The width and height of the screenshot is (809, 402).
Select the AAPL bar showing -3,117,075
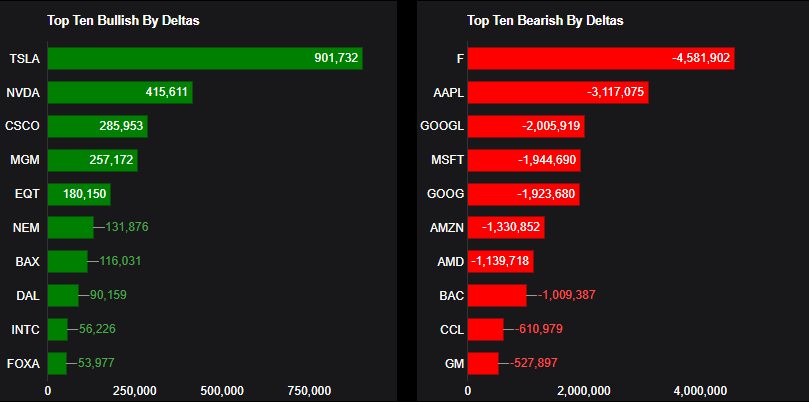558,93
